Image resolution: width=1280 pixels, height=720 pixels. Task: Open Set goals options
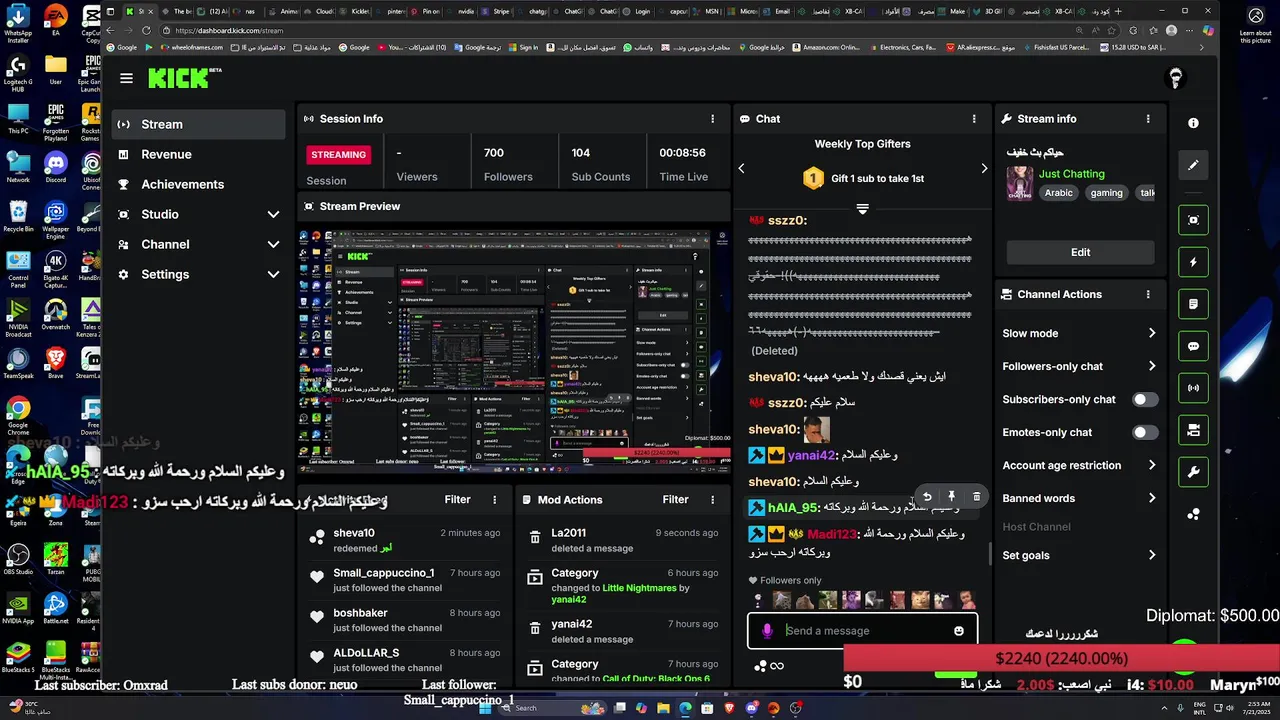point(1080,556)
